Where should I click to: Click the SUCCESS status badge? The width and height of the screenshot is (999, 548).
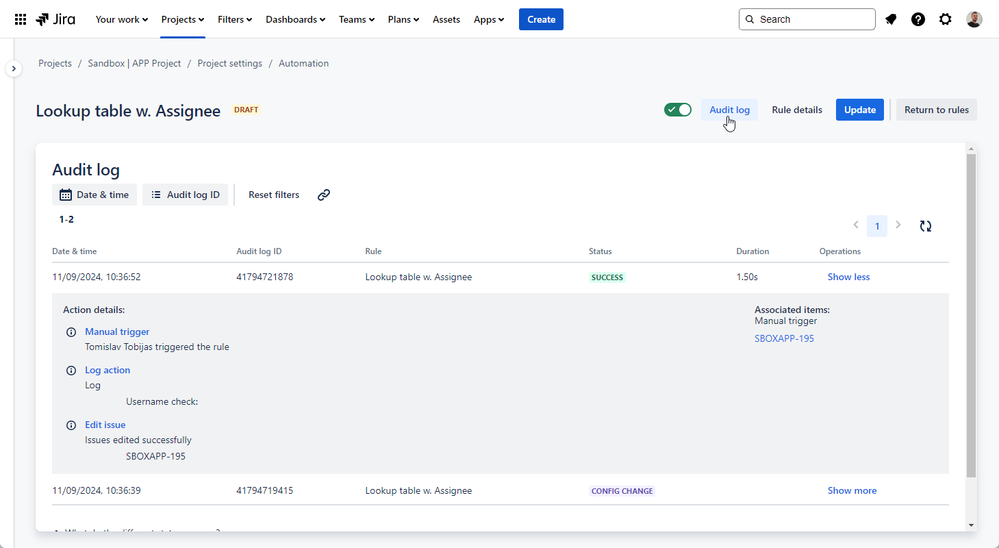pos(607,278)
